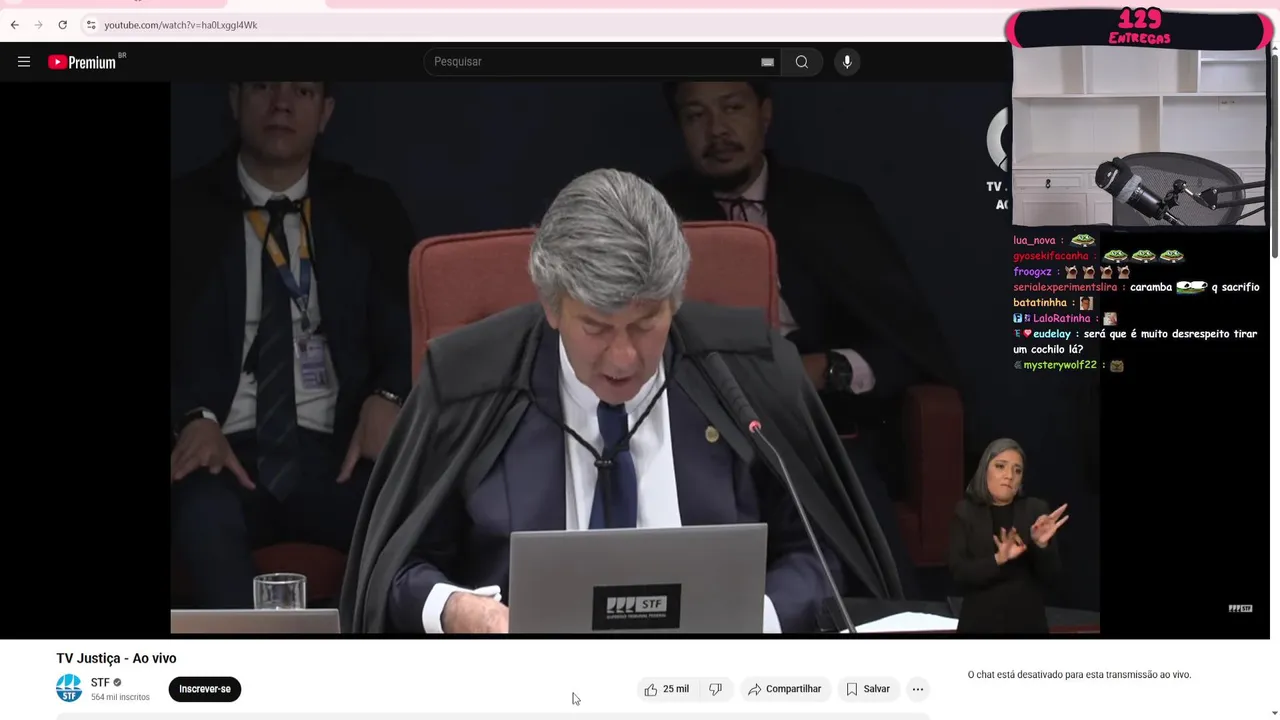
Task: Click the browser forward arrow
Action: click(x=38, y=25)
